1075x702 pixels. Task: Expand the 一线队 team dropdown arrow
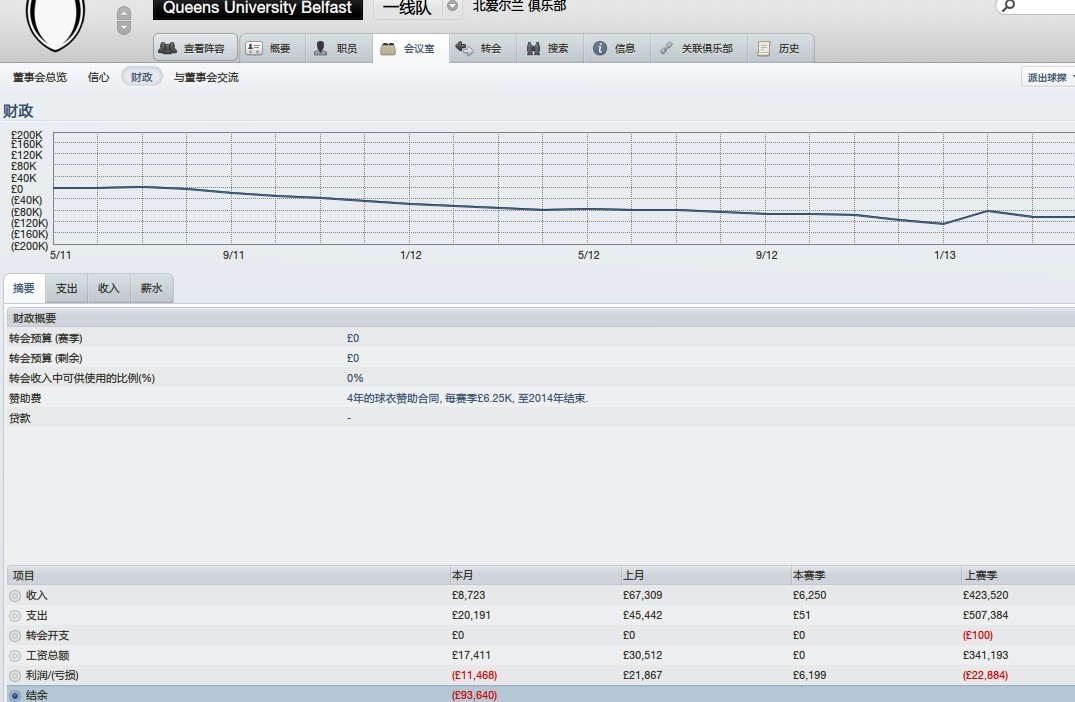tap(452, 7)
